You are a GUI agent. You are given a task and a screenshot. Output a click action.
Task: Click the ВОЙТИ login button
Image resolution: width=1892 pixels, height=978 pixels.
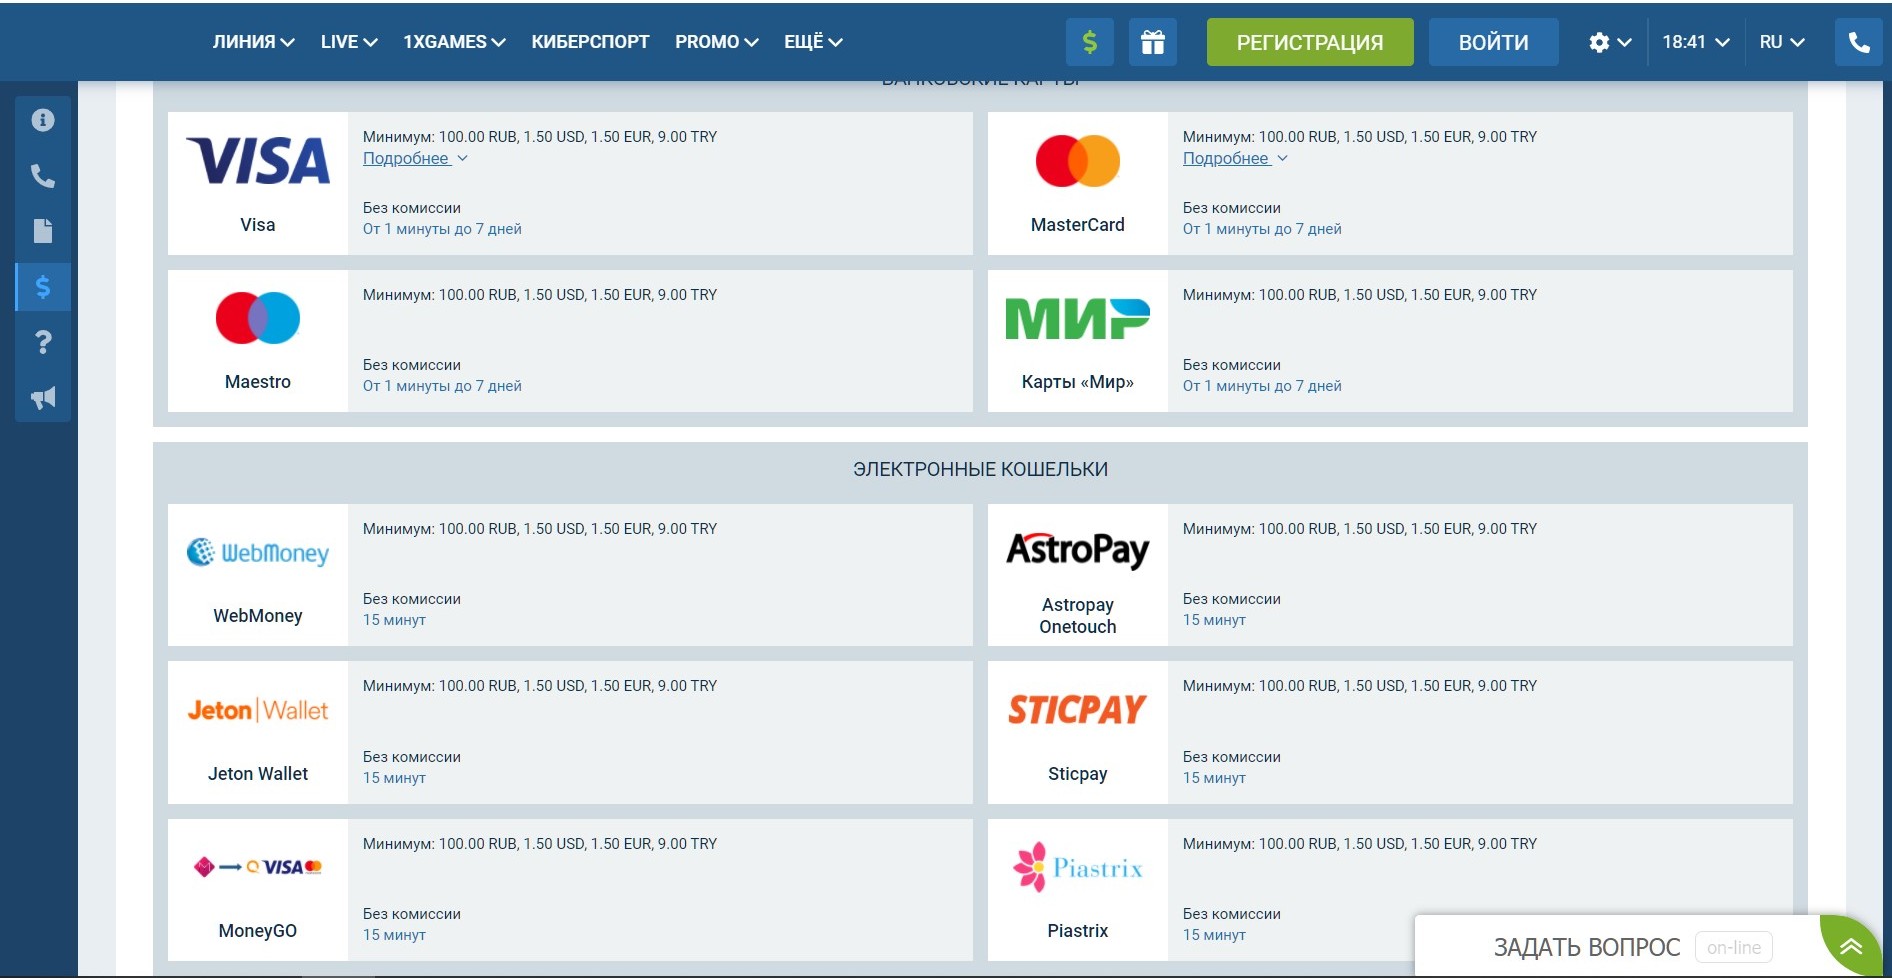point(1493,42)
